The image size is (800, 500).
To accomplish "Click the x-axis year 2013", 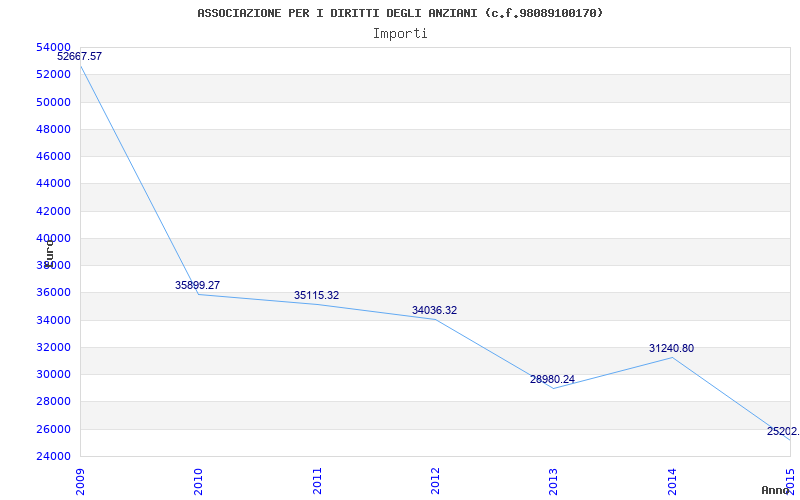I will (x=554, y=481).
